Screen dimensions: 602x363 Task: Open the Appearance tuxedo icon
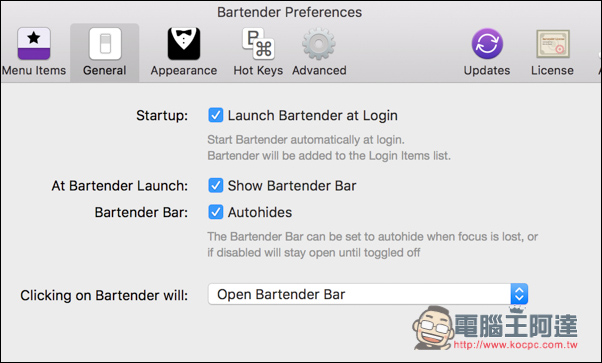184,44
